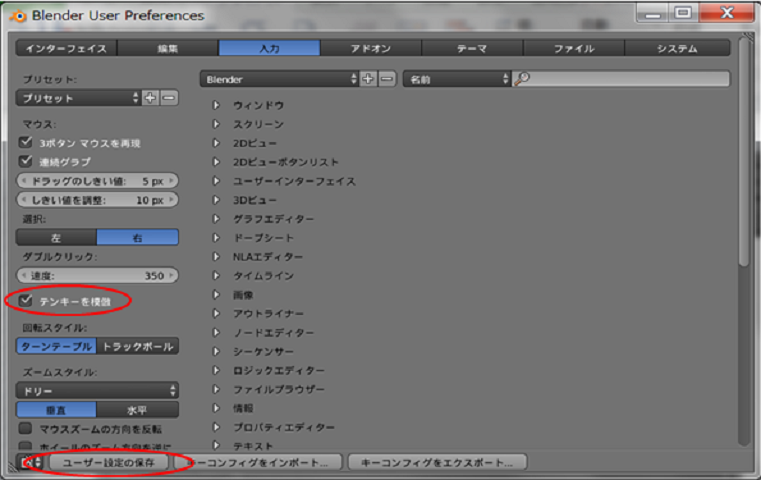Click the 速度 double-click slider field
Viewport: 761px width, 480px height.
click(97, 275)
